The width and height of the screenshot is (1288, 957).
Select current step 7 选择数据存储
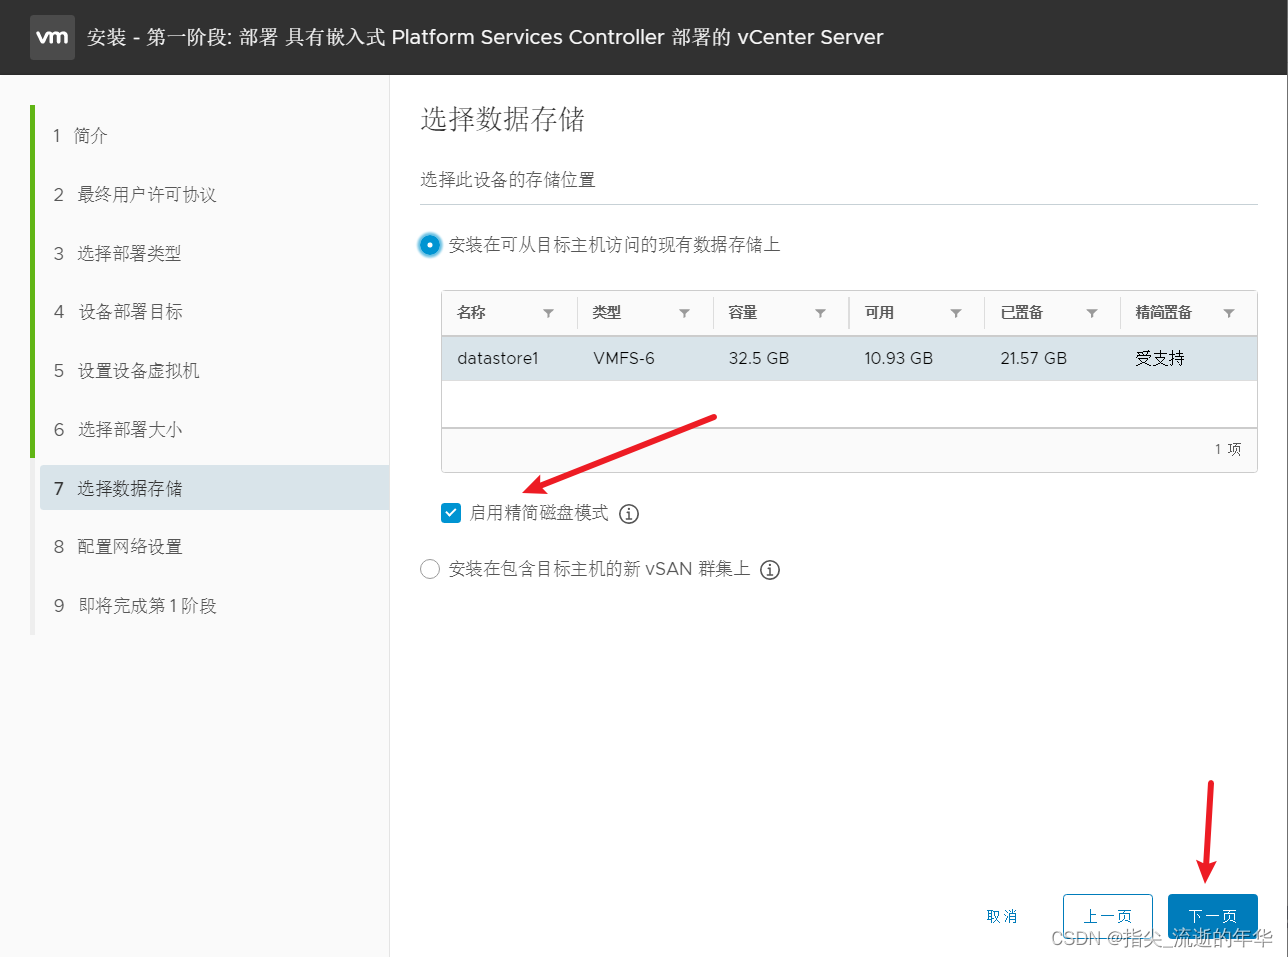coord(214,488)
